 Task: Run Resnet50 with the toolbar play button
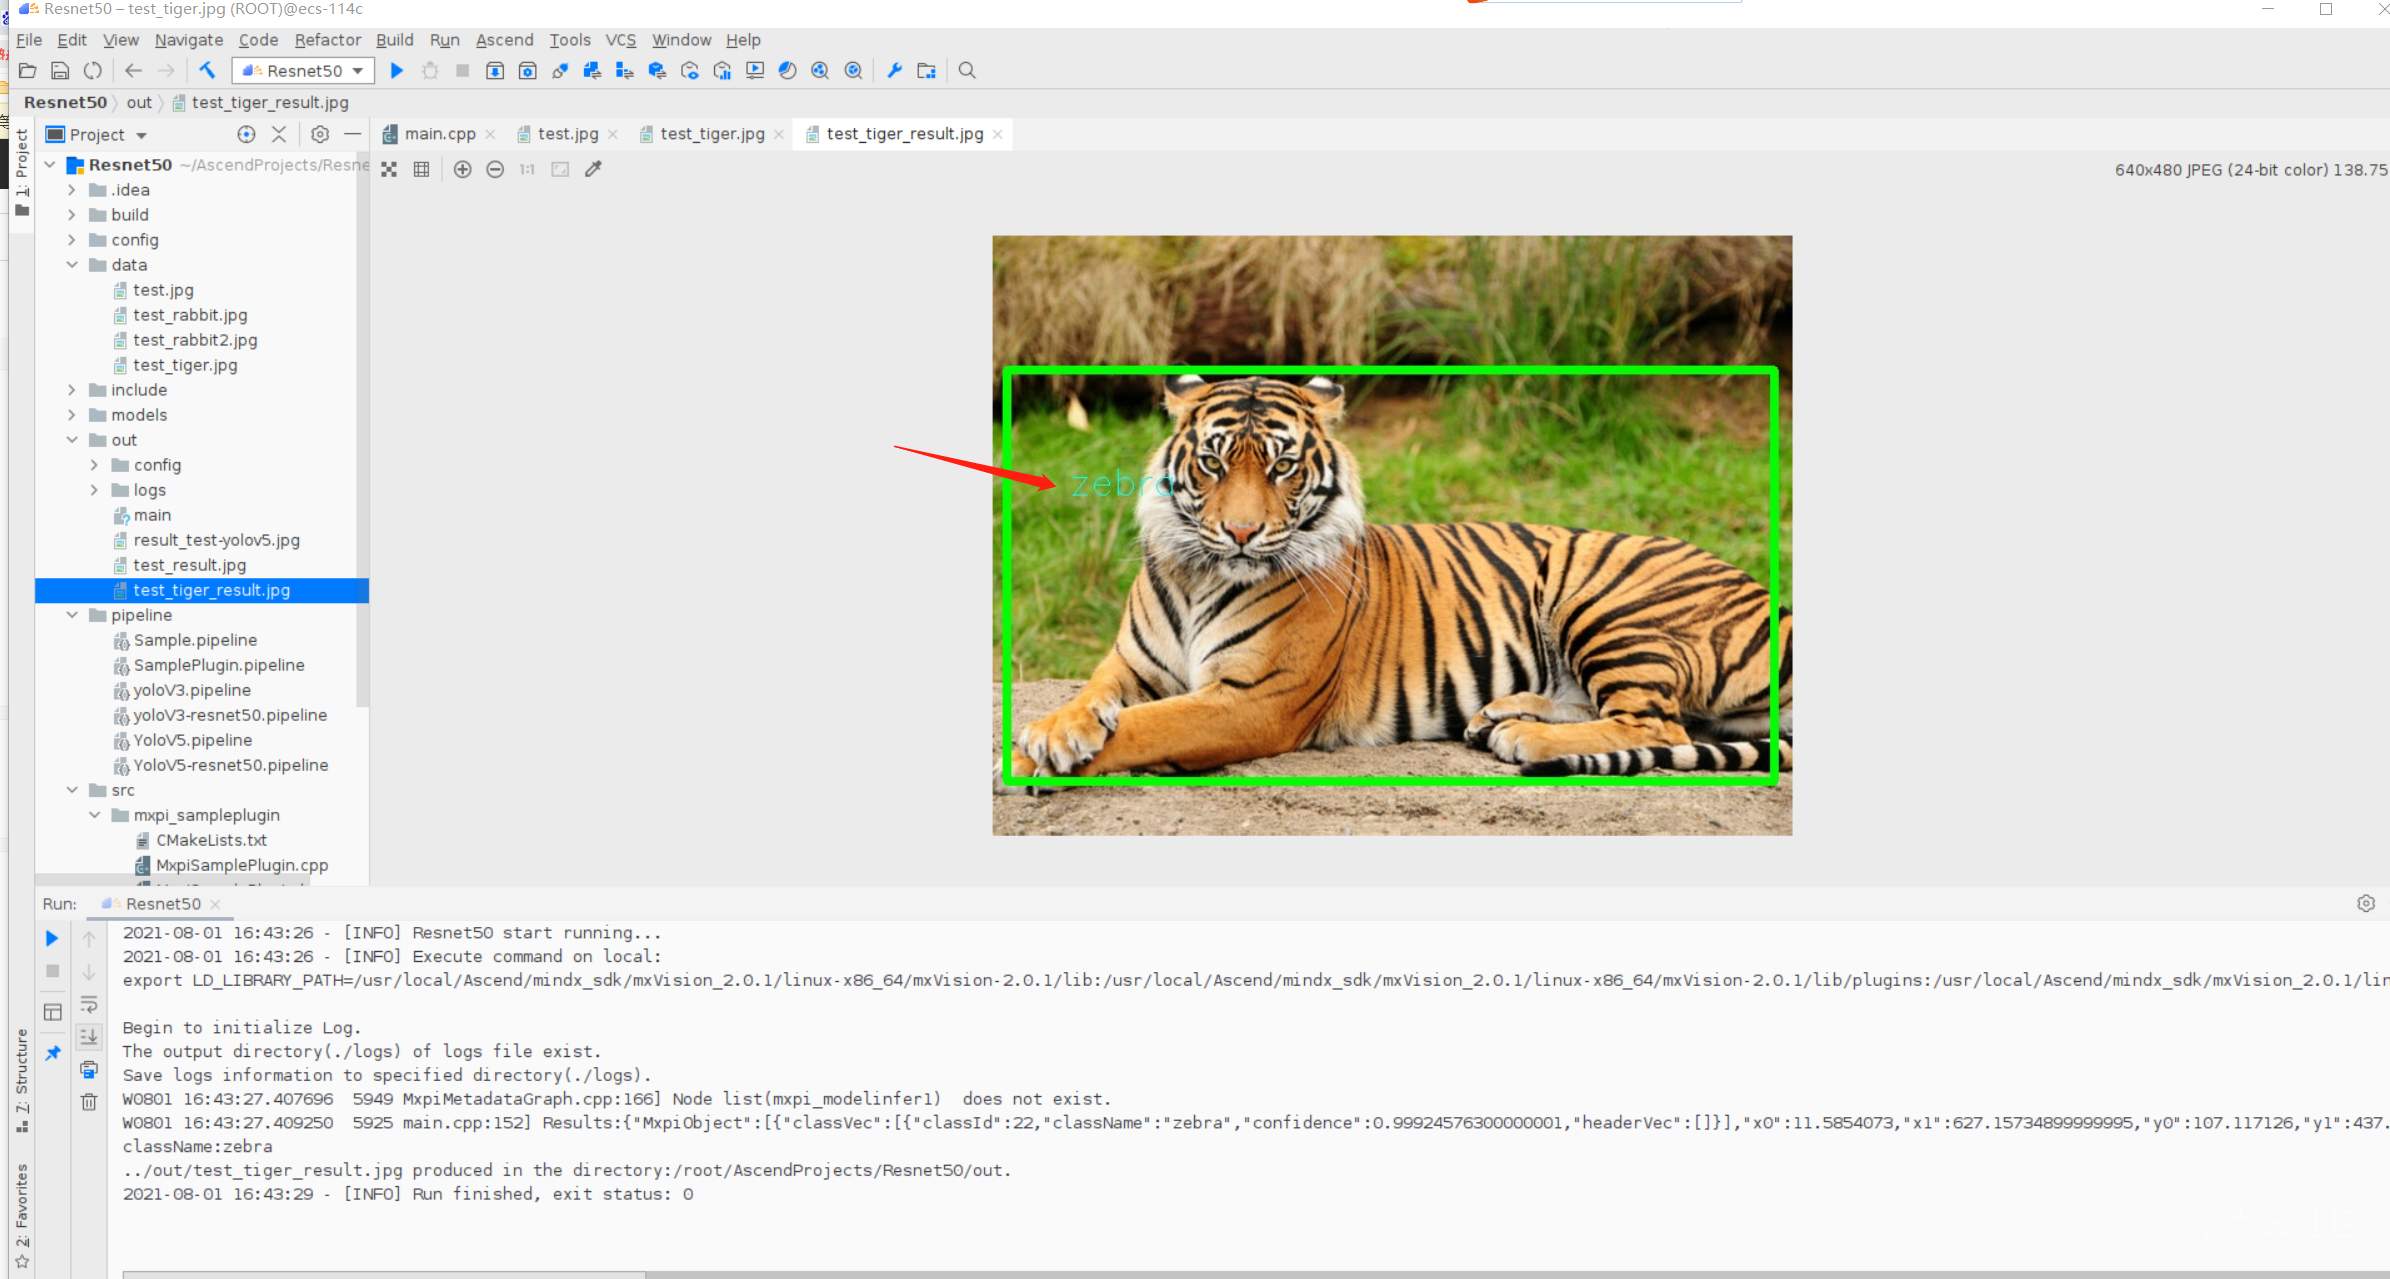click(397, 70)
